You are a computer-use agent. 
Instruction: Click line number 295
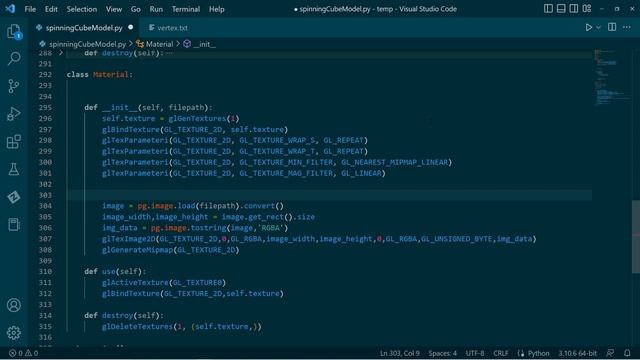(45, 107)
